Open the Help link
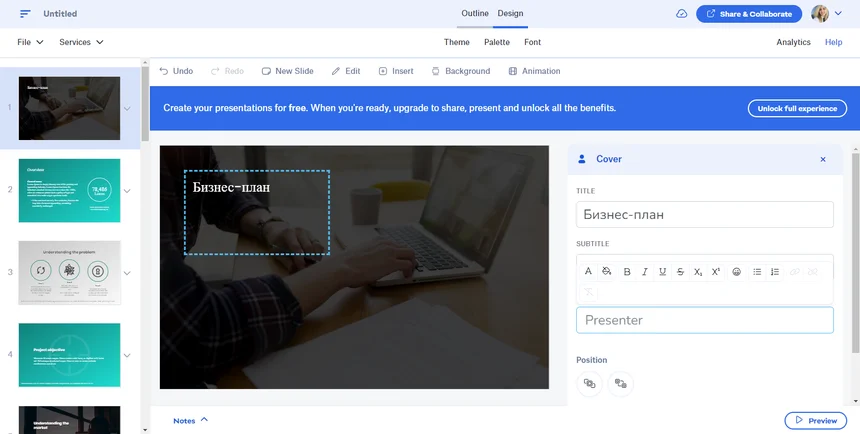Screen dimensions: 860x434 833,42
